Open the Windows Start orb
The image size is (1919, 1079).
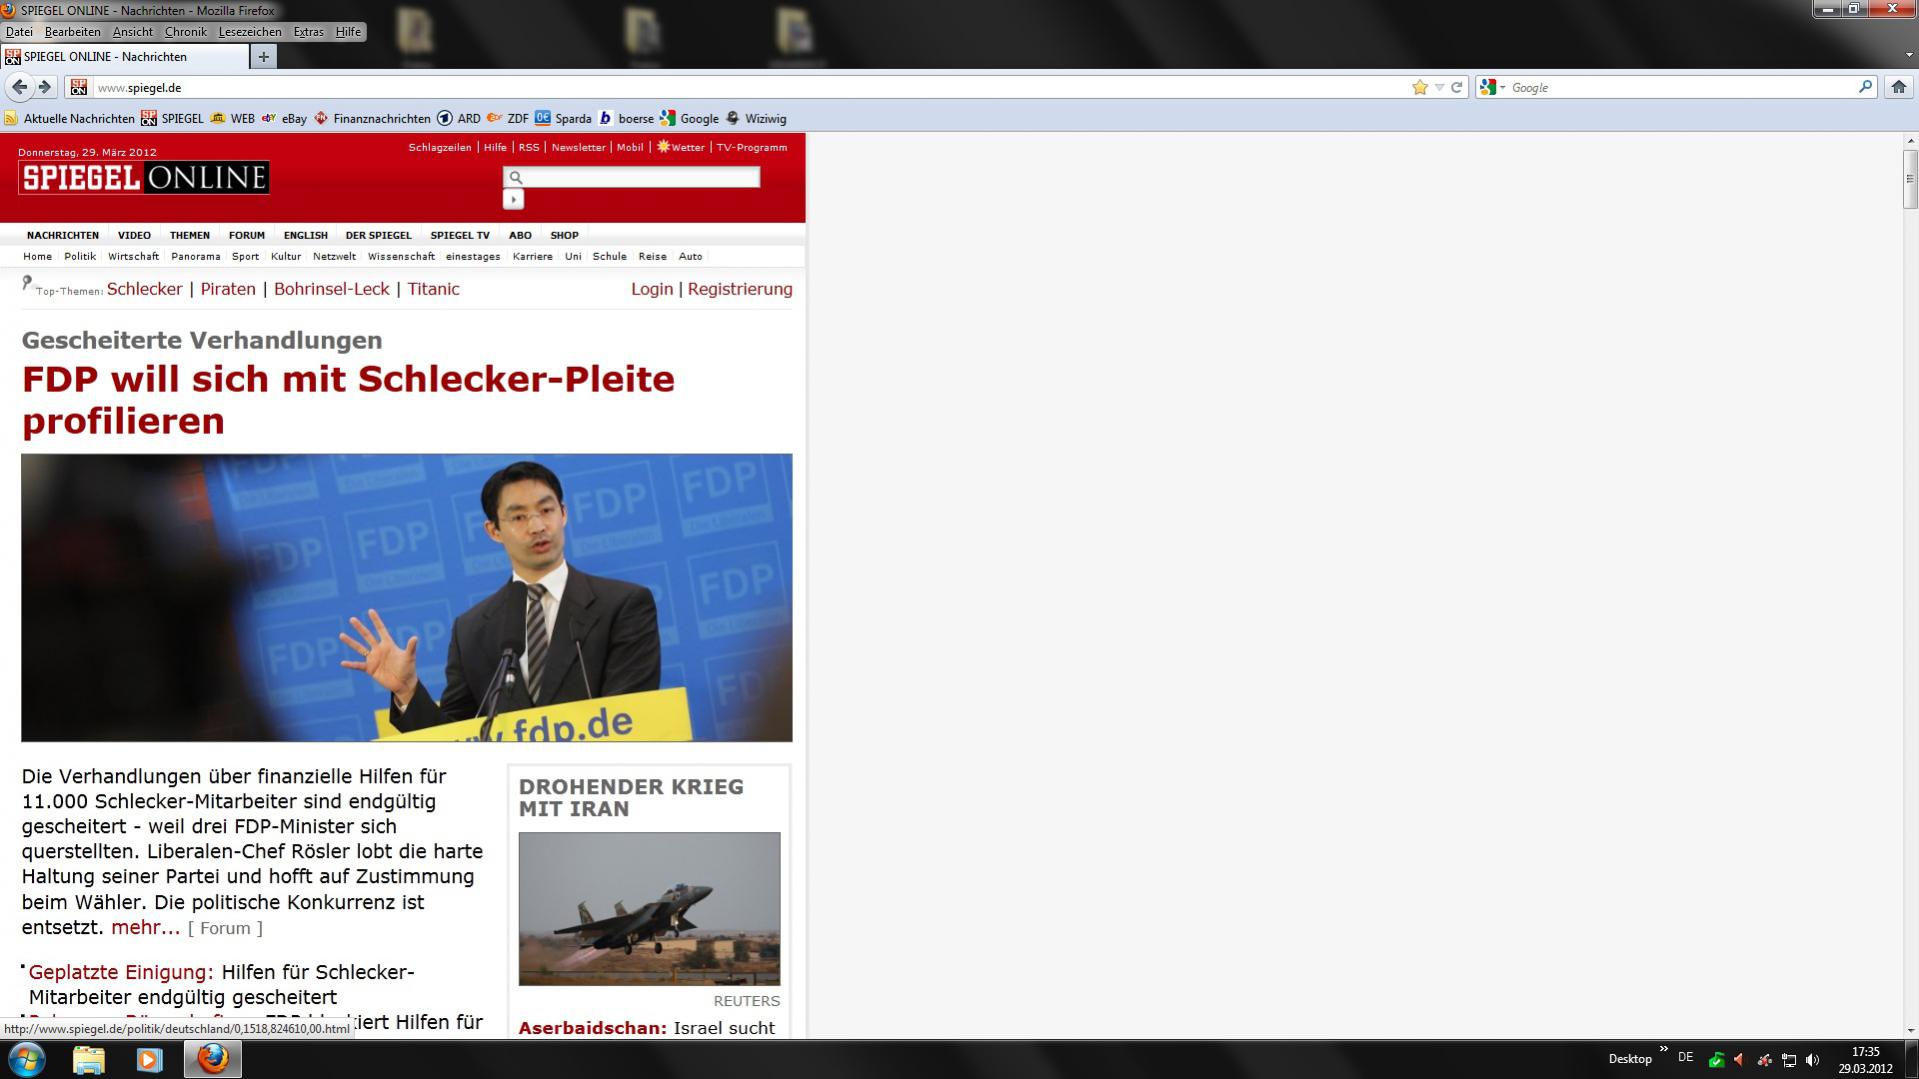[27, 1059]
